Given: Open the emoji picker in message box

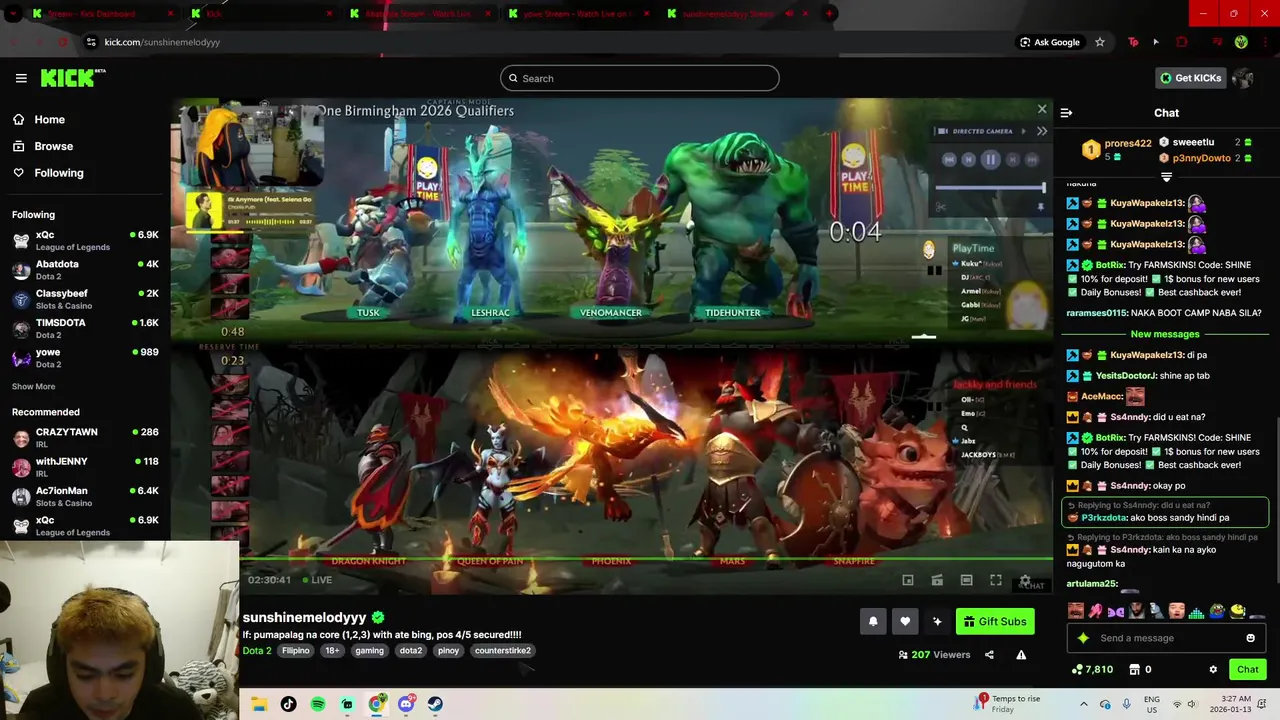Looking at the screenshot, I should coord(1250,638).
